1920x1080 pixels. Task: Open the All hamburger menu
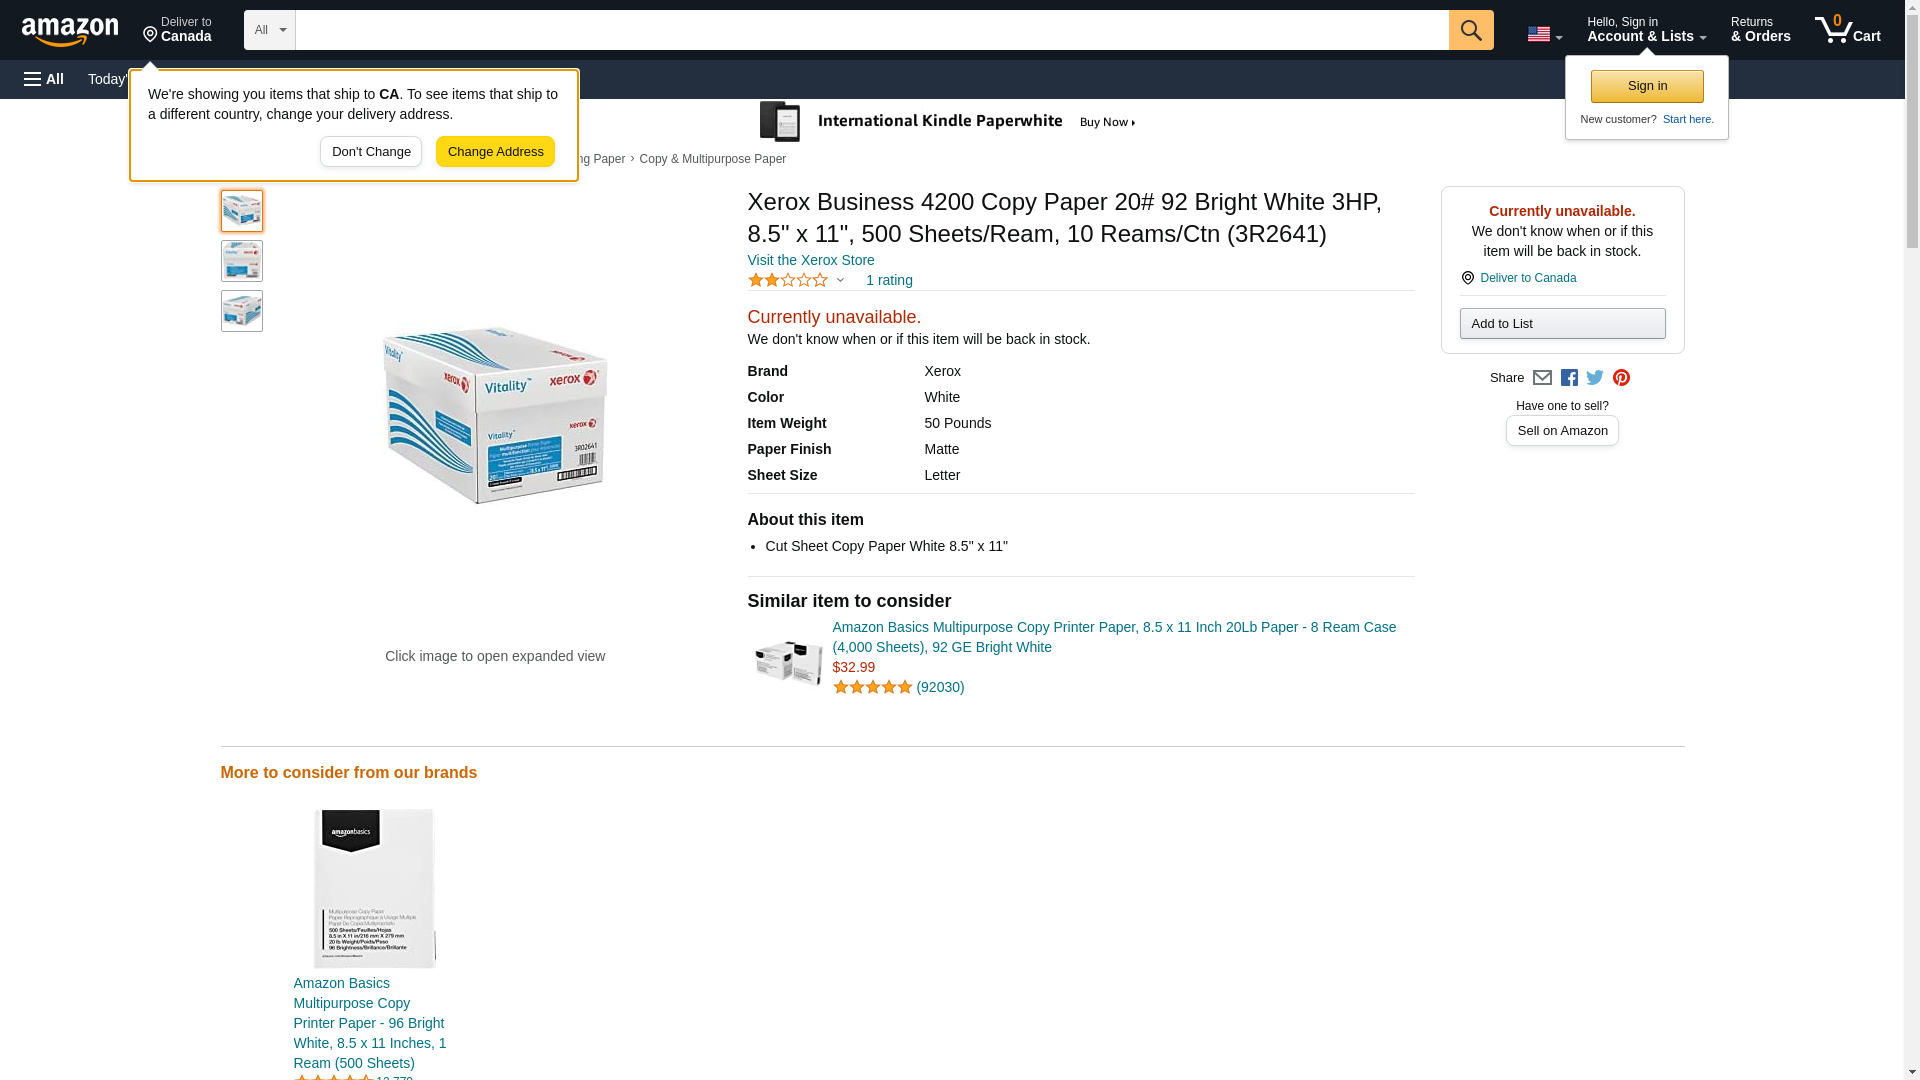(44, 79)
